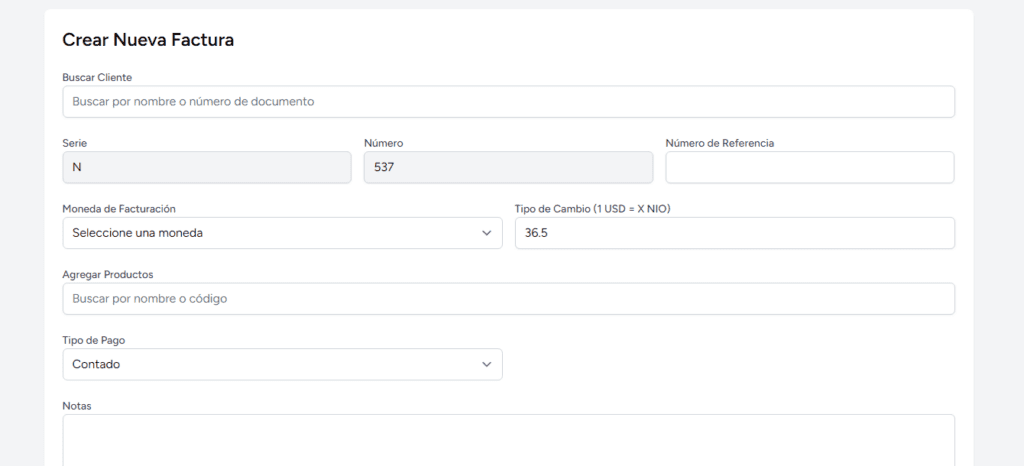This screenshot has height=466, width=1024.
Task: Click the Serie field containing N
Action: coord(207,168)
